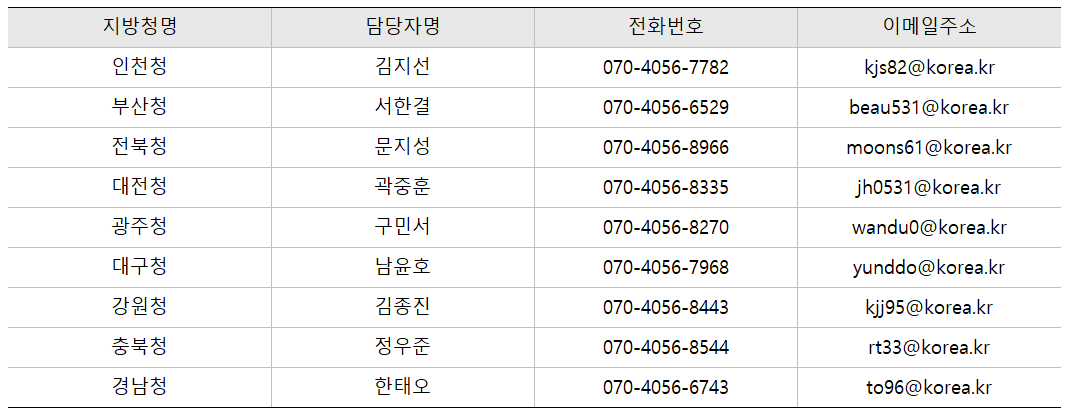Select the 광주청 row label
1069x415 pixels.
tap(139, 228)
